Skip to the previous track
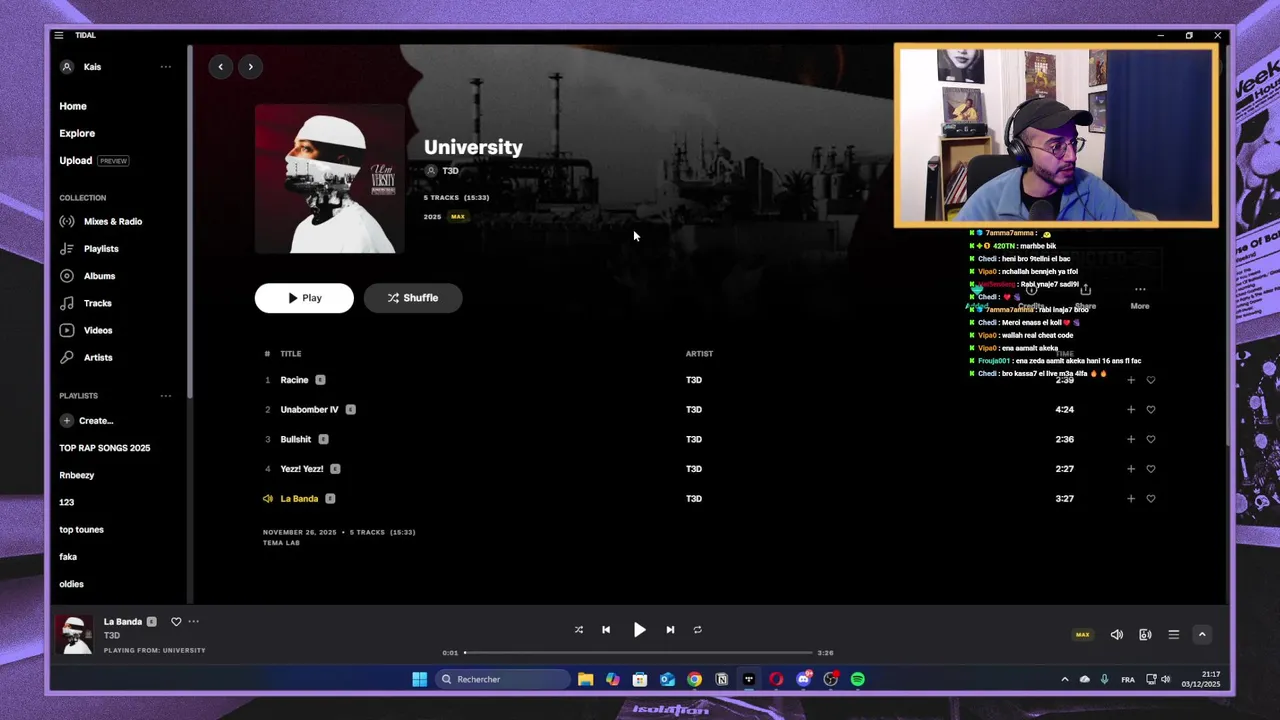 tap(606, 630)
